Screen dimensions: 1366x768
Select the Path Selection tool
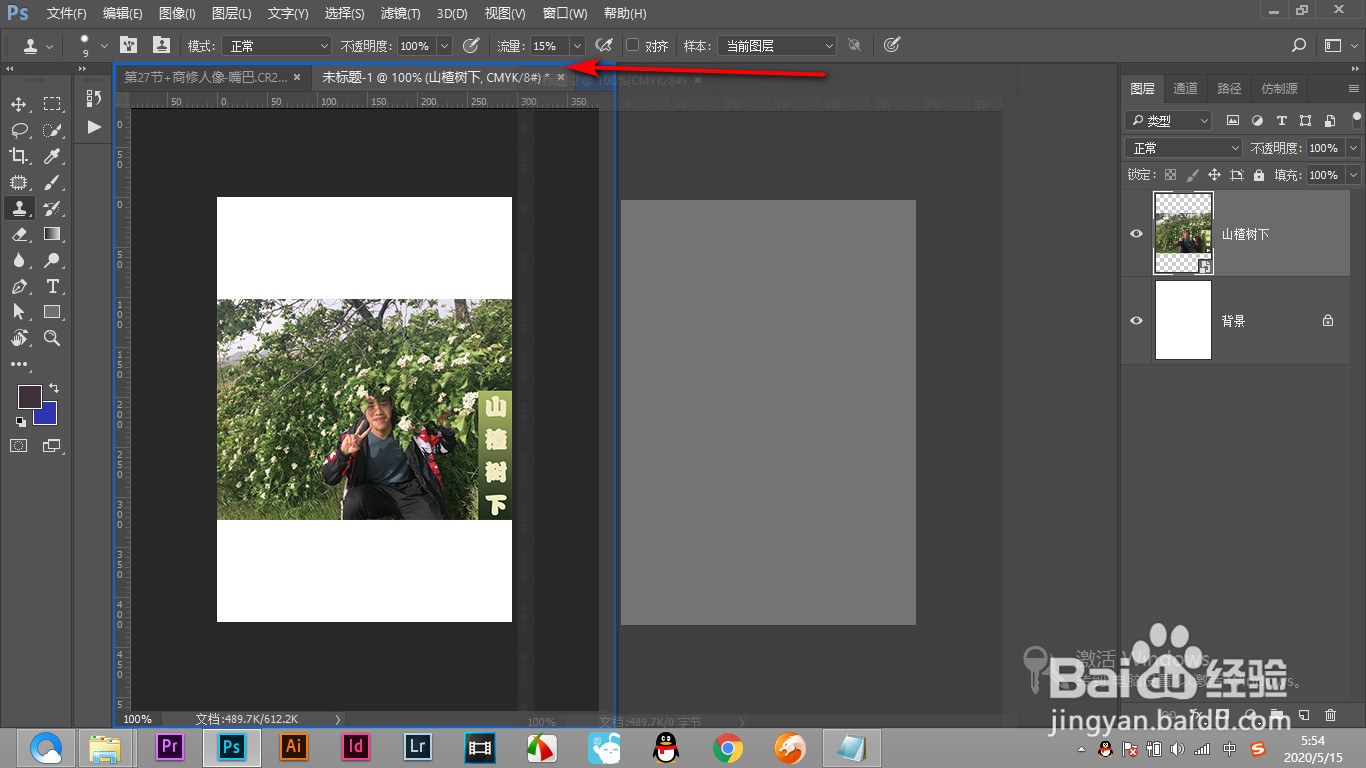click(19, 312)
